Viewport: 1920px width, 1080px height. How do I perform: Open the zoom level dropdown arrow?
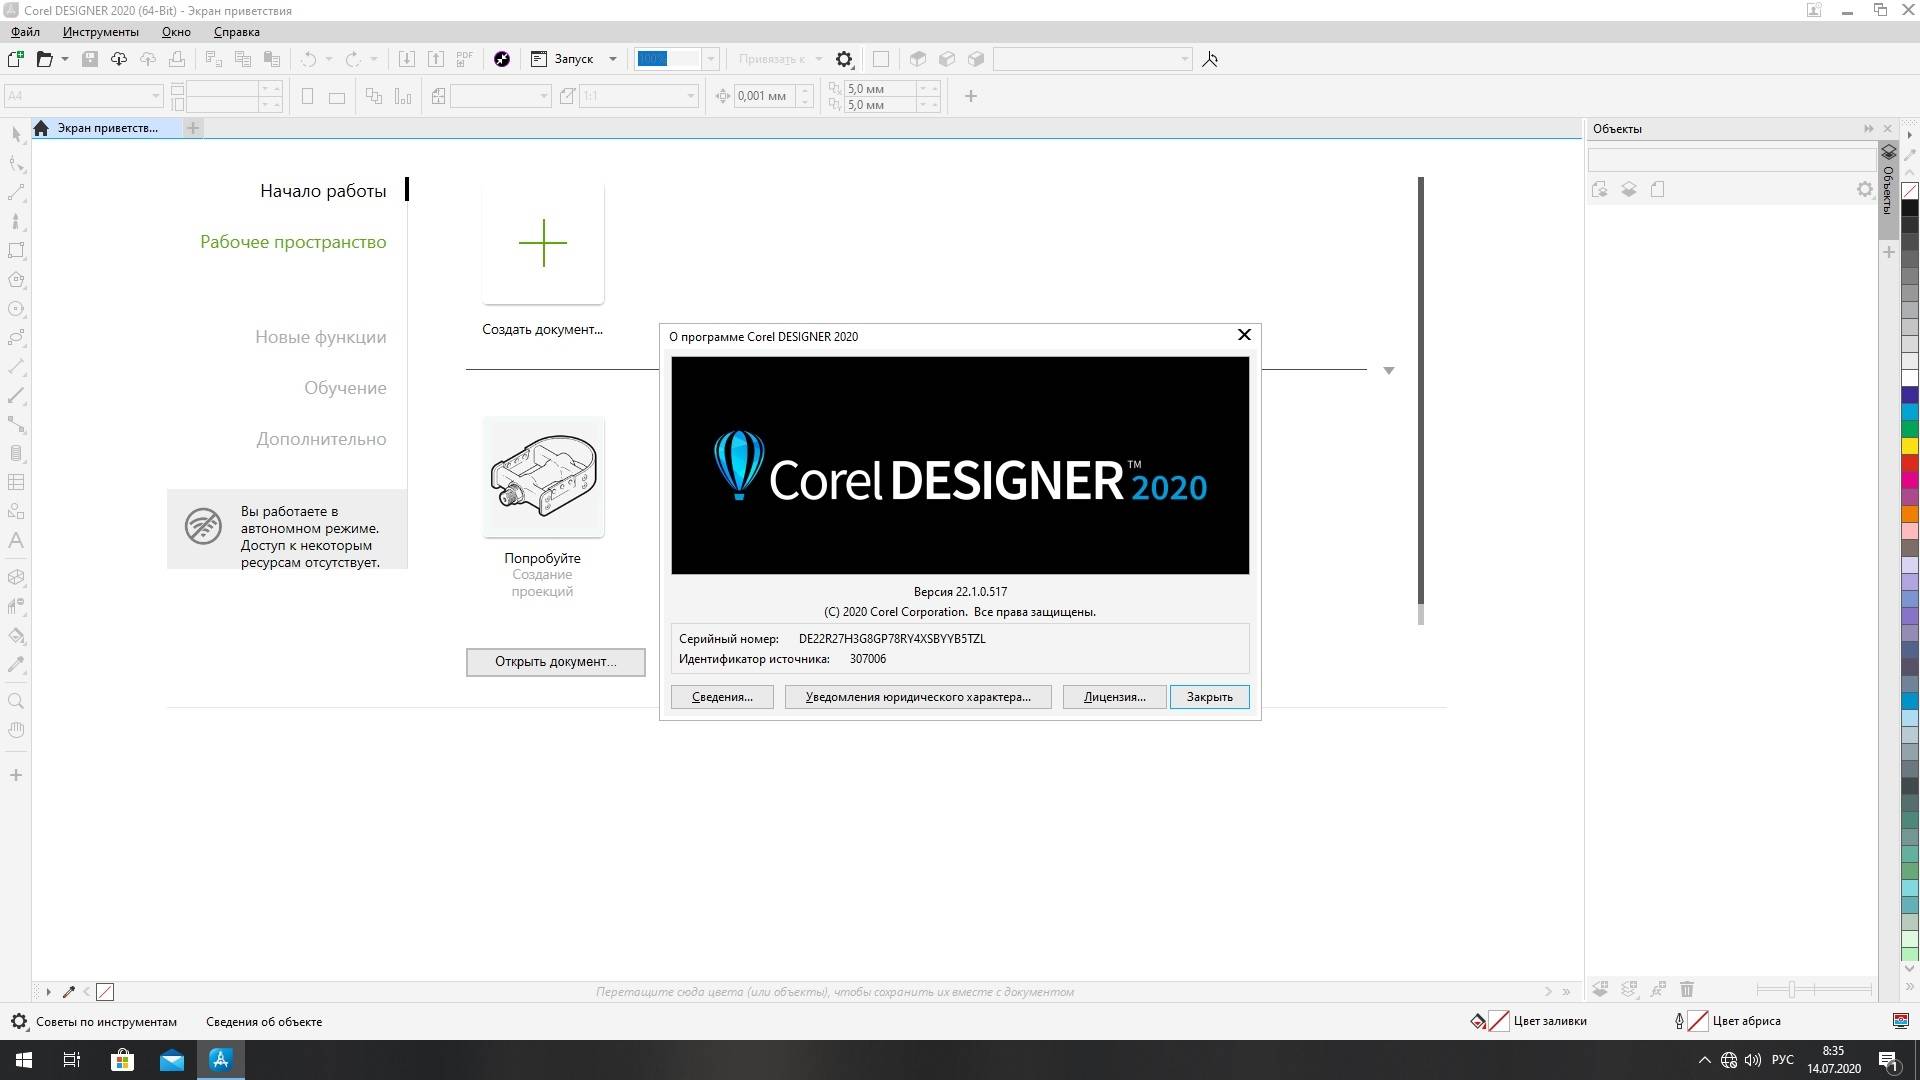coord(711,59)
